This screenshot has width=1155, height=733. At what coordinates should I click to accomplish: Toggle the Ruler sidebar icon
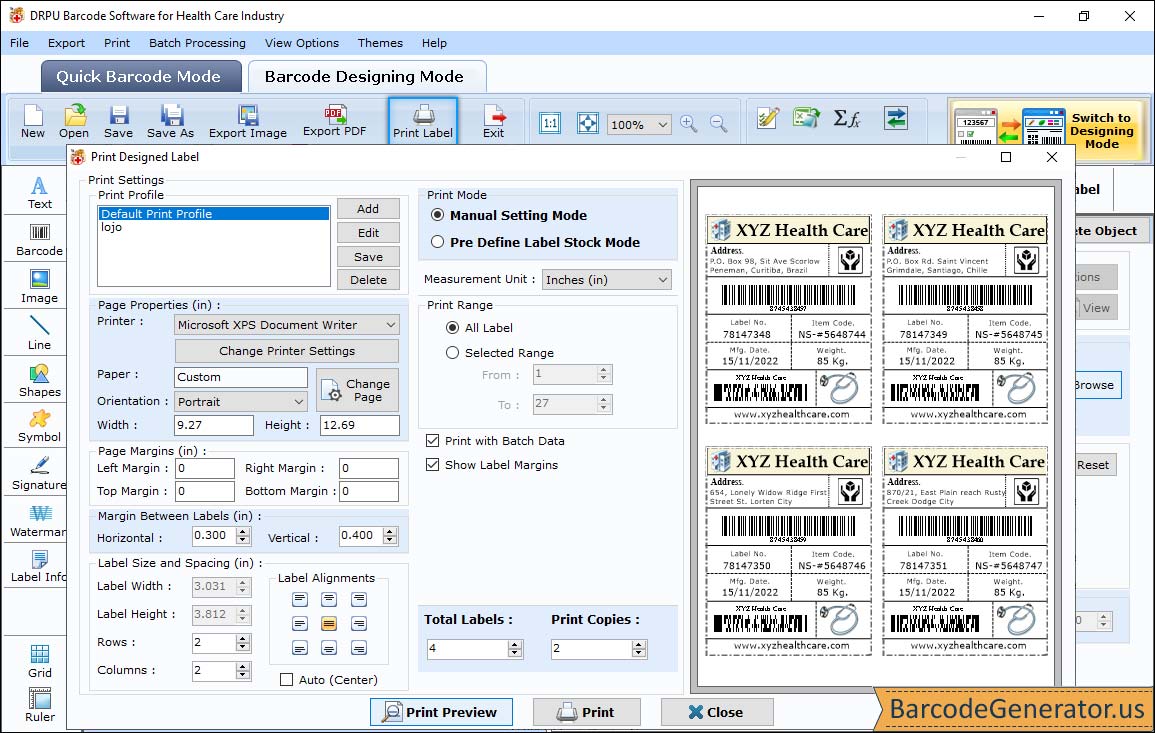(x=40, y=705)
